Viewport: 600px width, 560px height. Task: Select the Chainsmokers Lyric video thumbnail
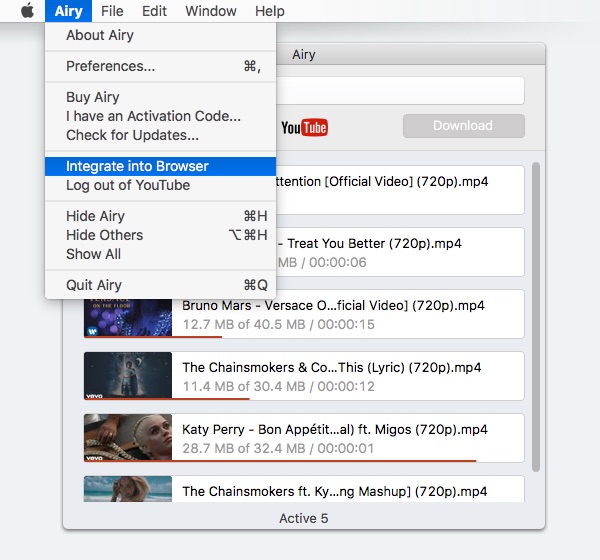pyautogui.click(x=128, y=376)
